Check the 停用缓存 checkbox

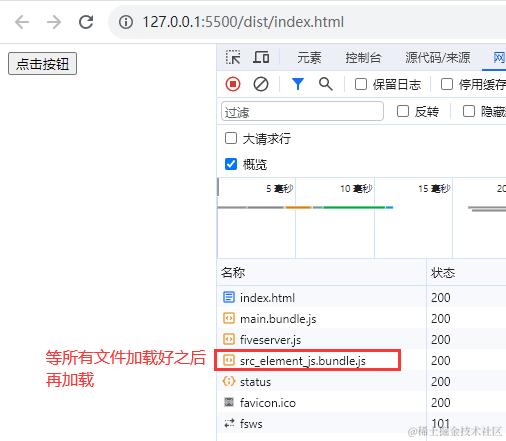[x=447, y=84]
